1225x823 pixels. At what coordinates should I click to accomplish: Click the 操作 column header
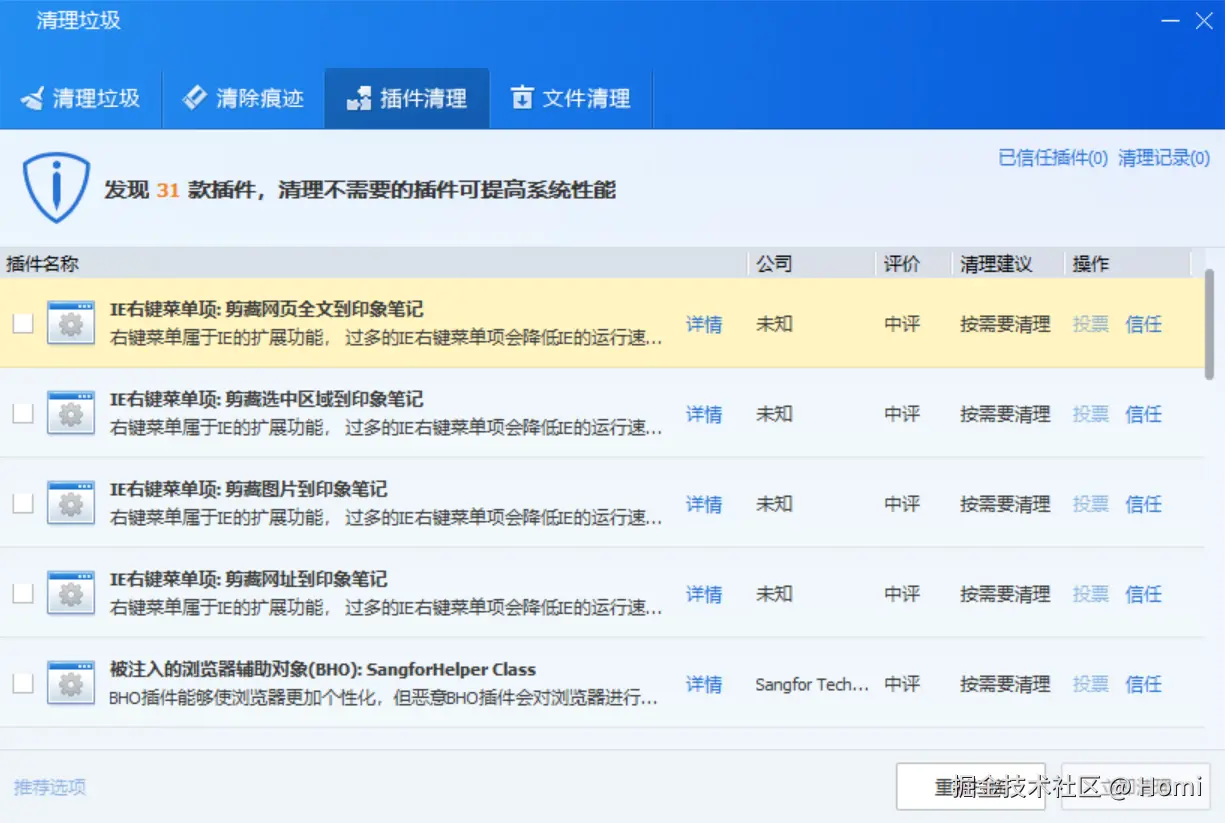(1128, 264)
